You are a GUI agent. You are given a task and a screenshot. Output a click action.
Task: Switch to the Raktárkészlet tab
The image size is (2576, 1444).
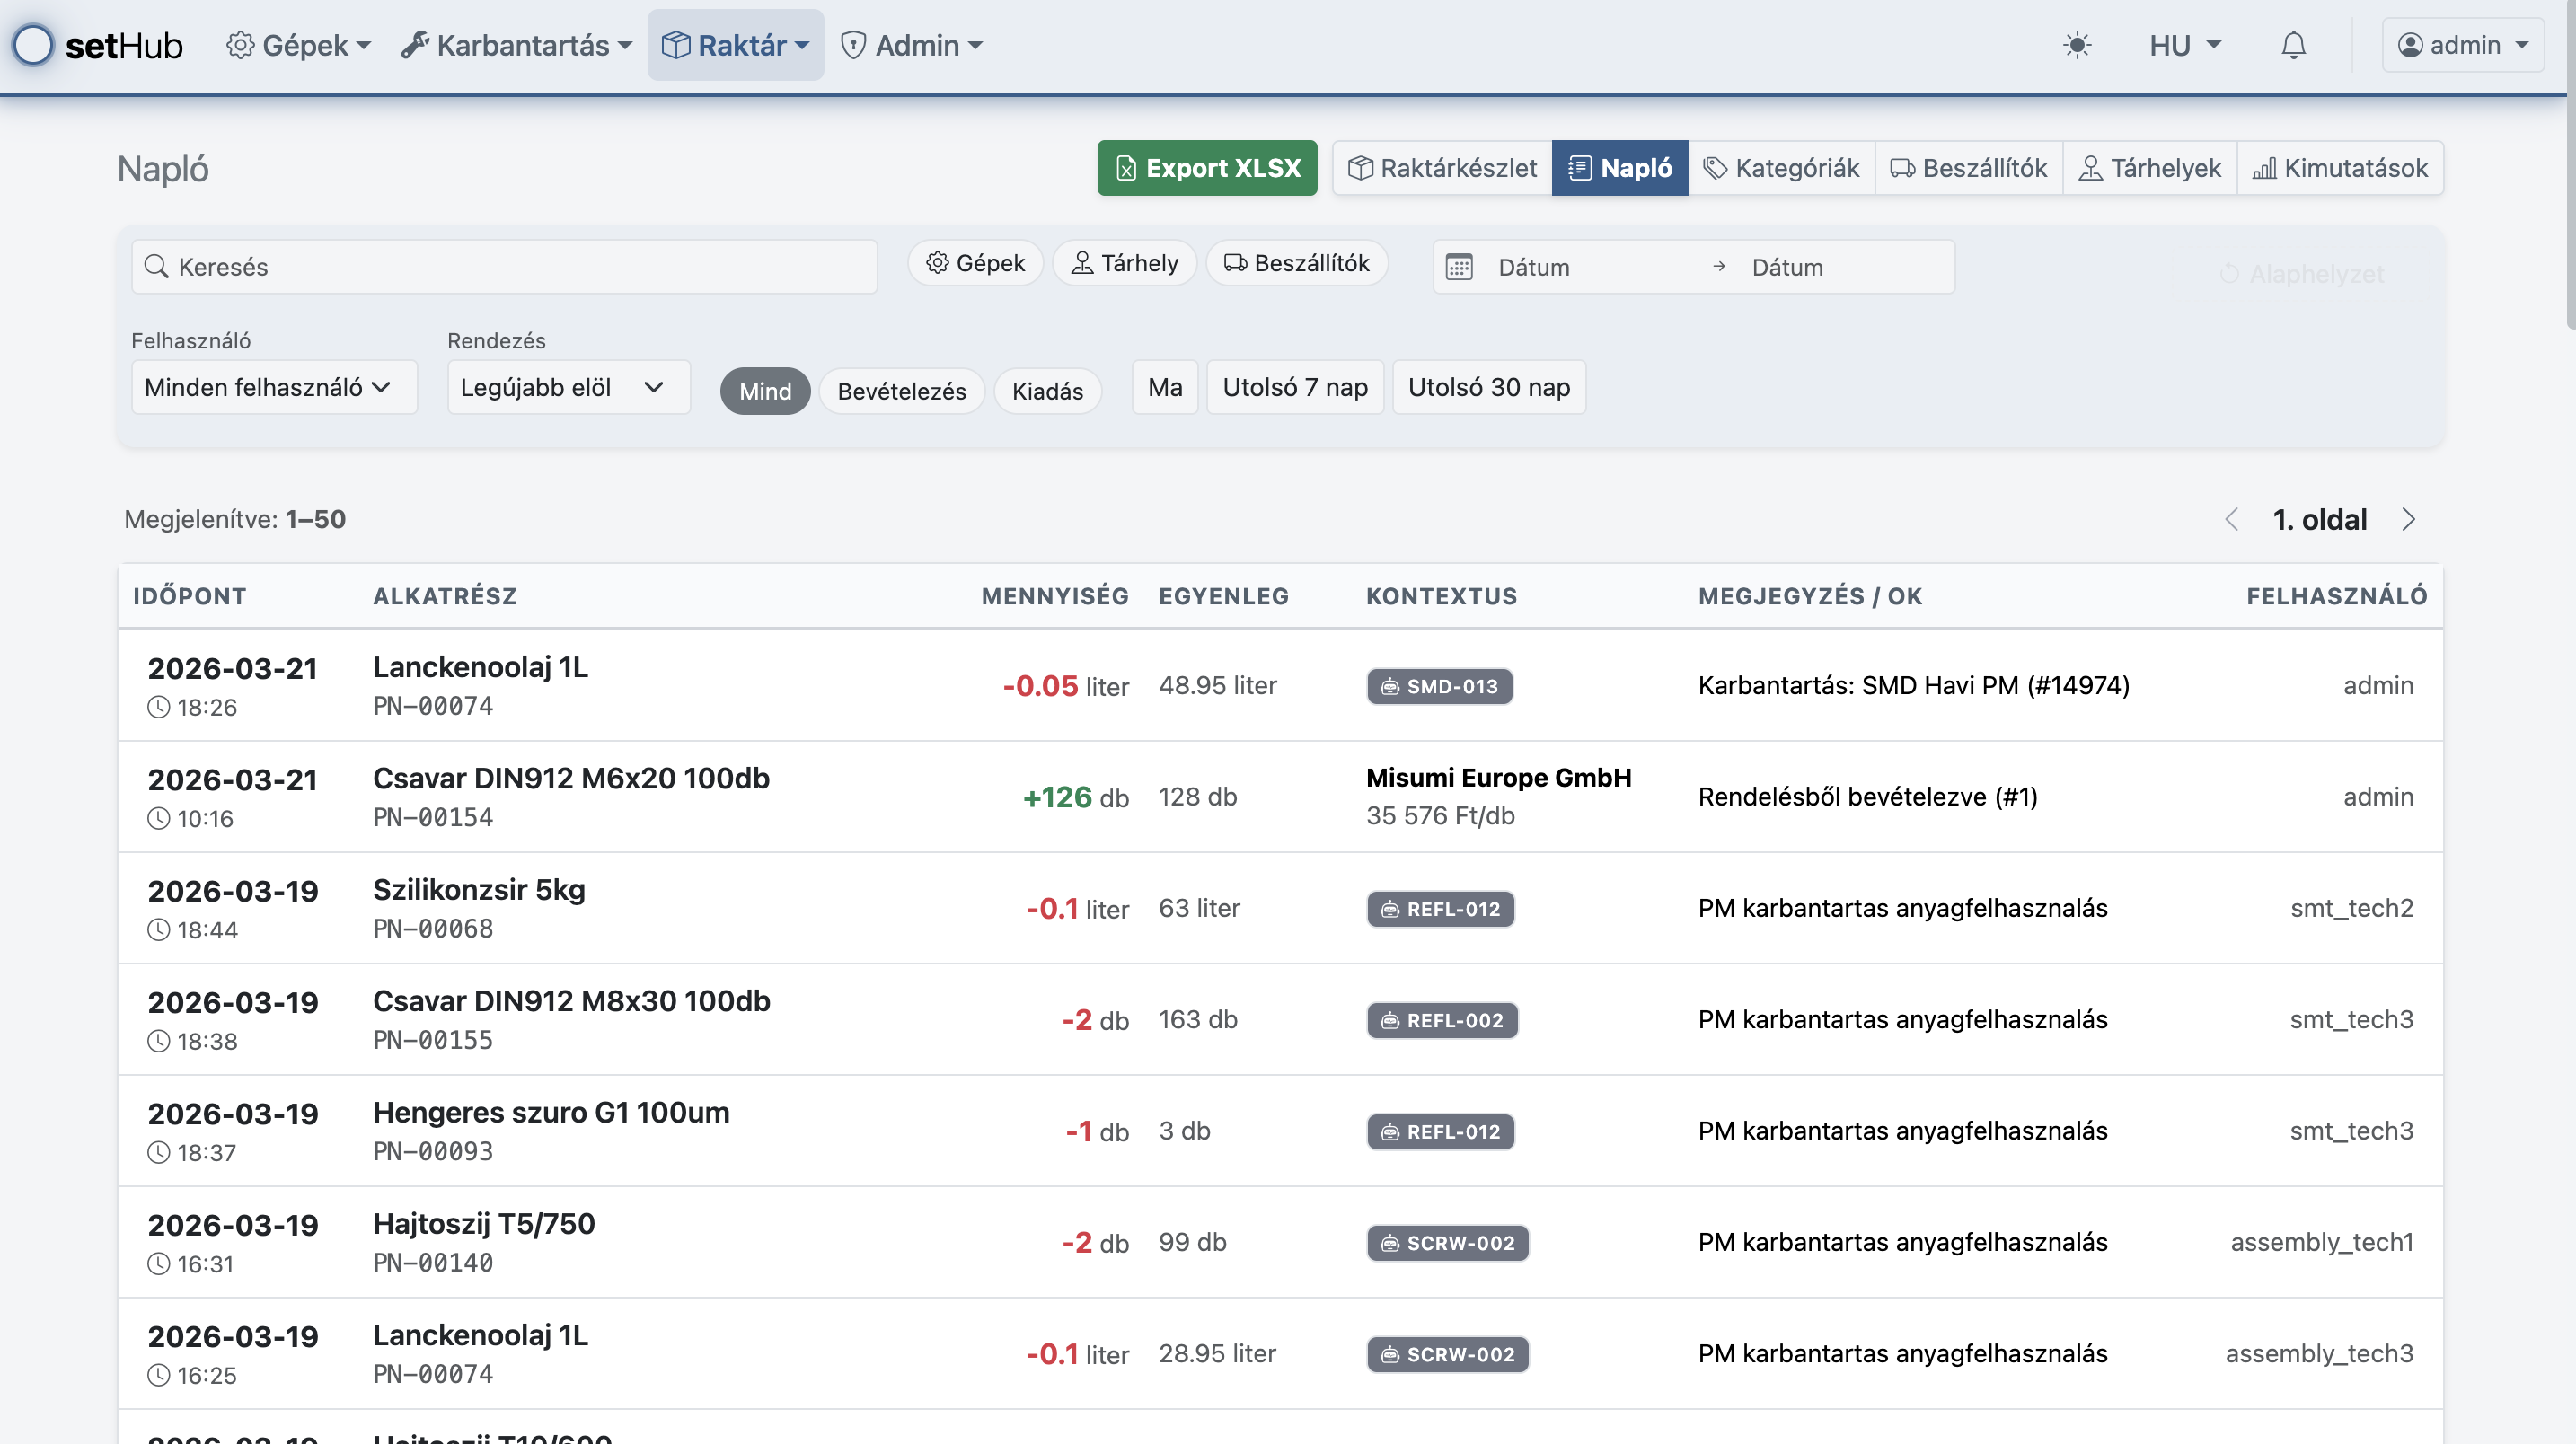[x=1442, y=168]
